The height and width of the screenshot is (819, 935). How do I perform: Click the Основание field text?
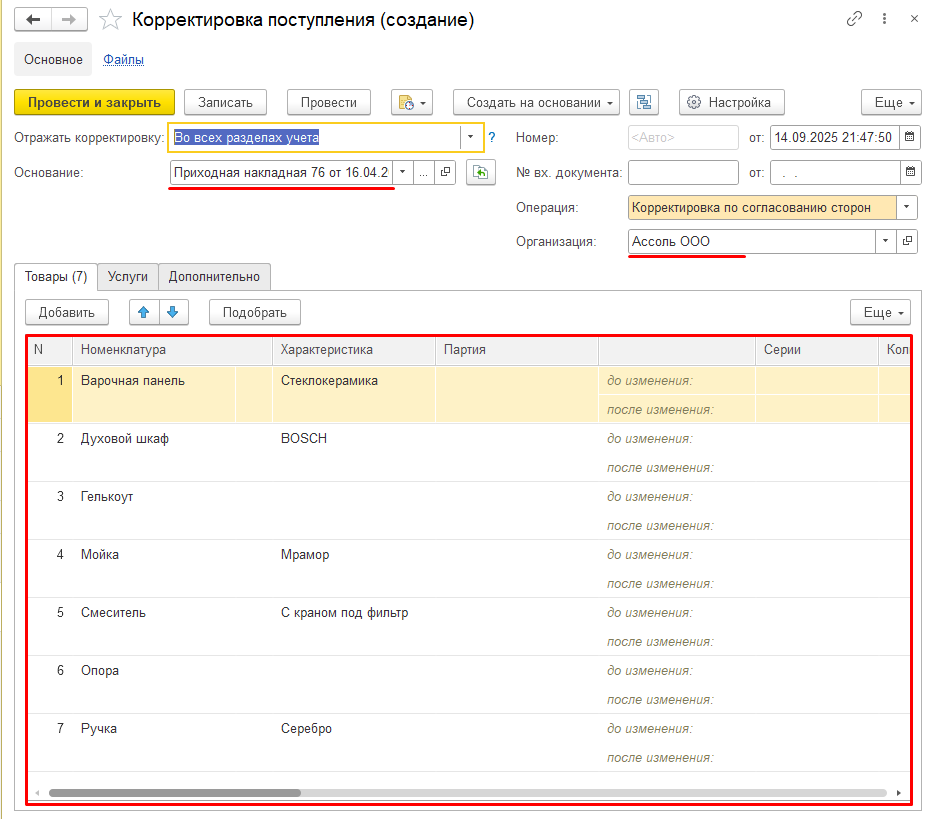[x=281, y=172]
